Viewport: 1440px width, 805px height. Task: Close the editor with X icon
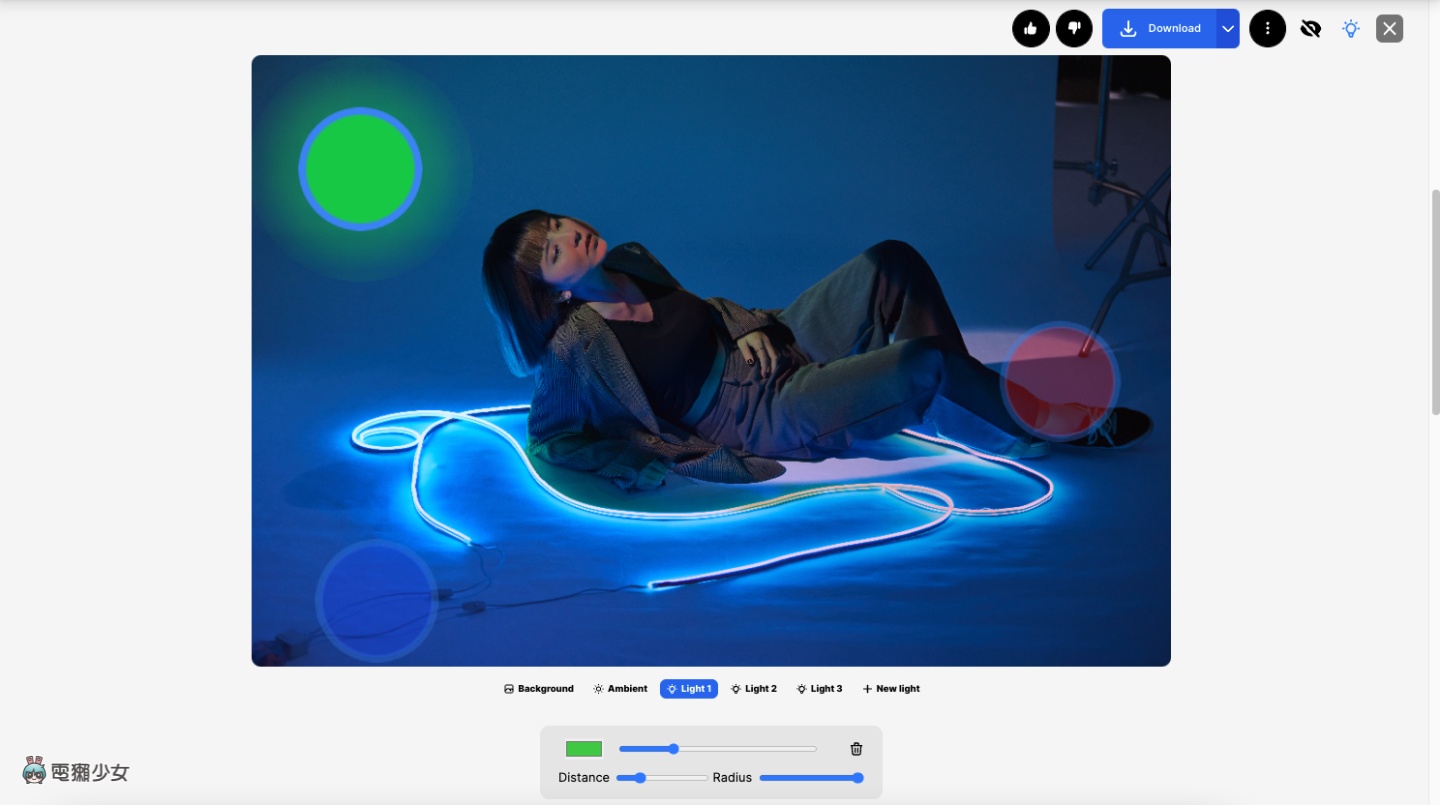pos(1389,28)
